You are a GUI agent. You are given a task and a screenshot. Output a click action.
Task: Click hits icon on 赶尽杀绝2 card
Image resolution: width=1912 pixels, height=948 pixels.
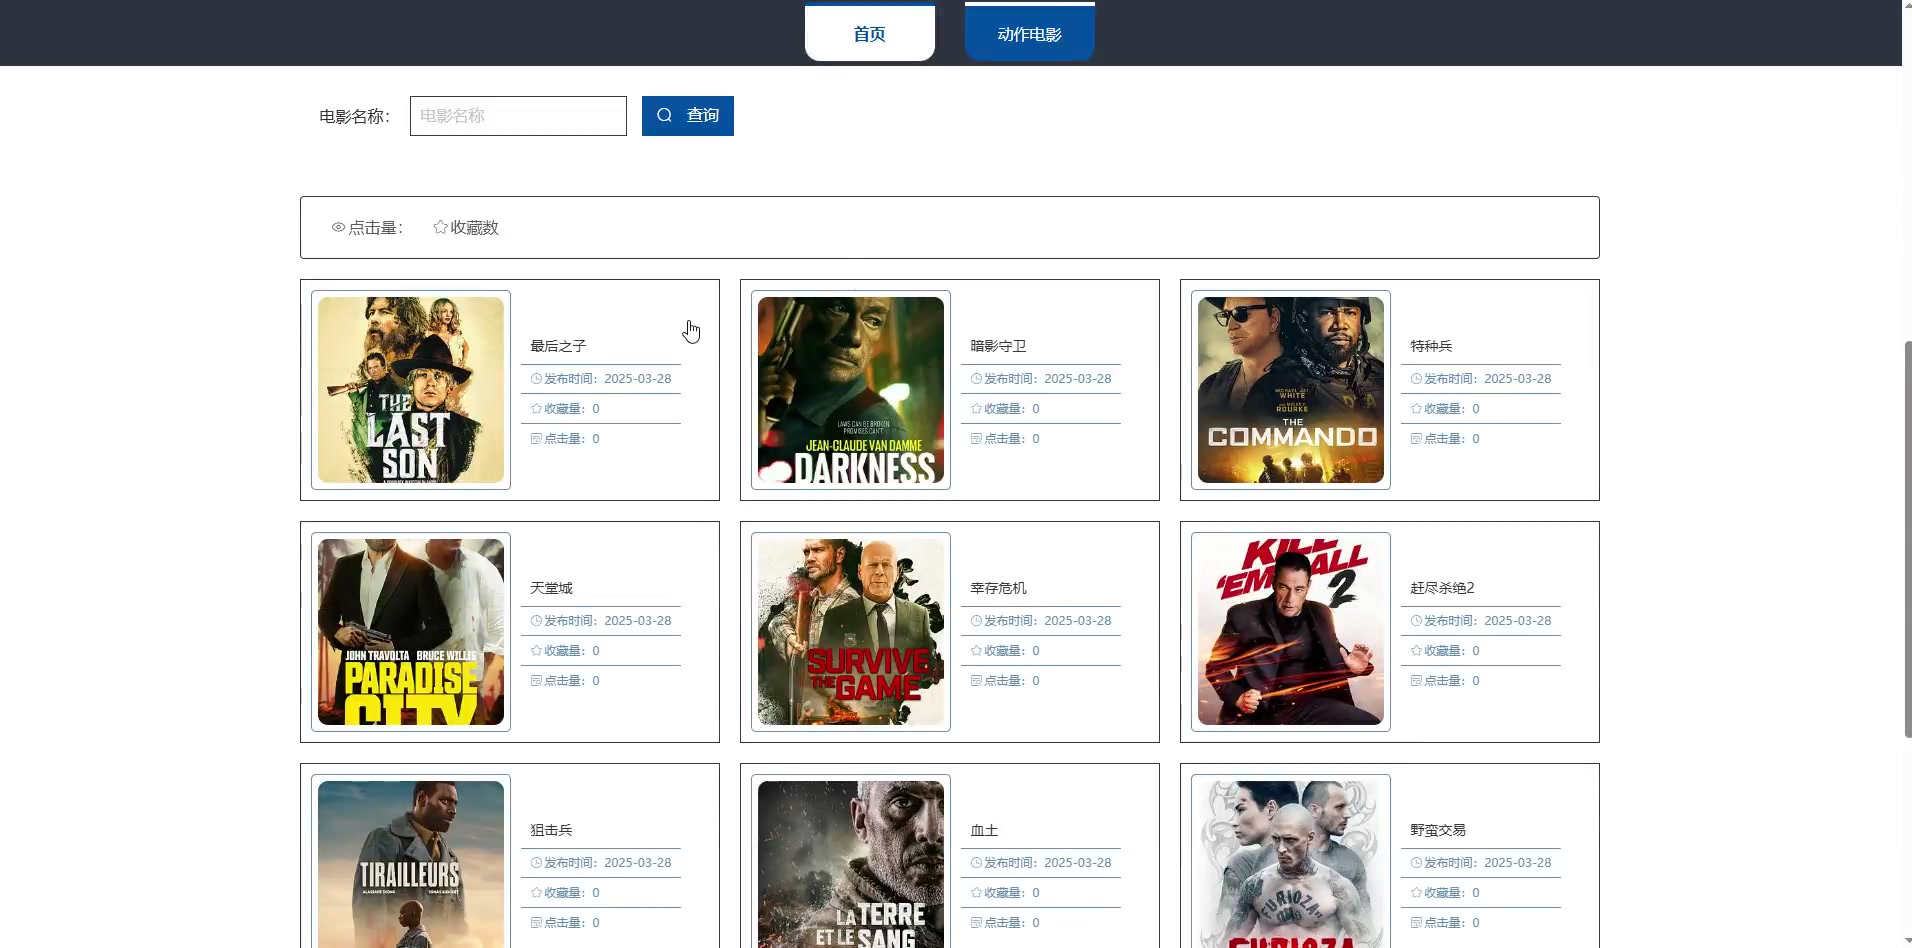1416,681
